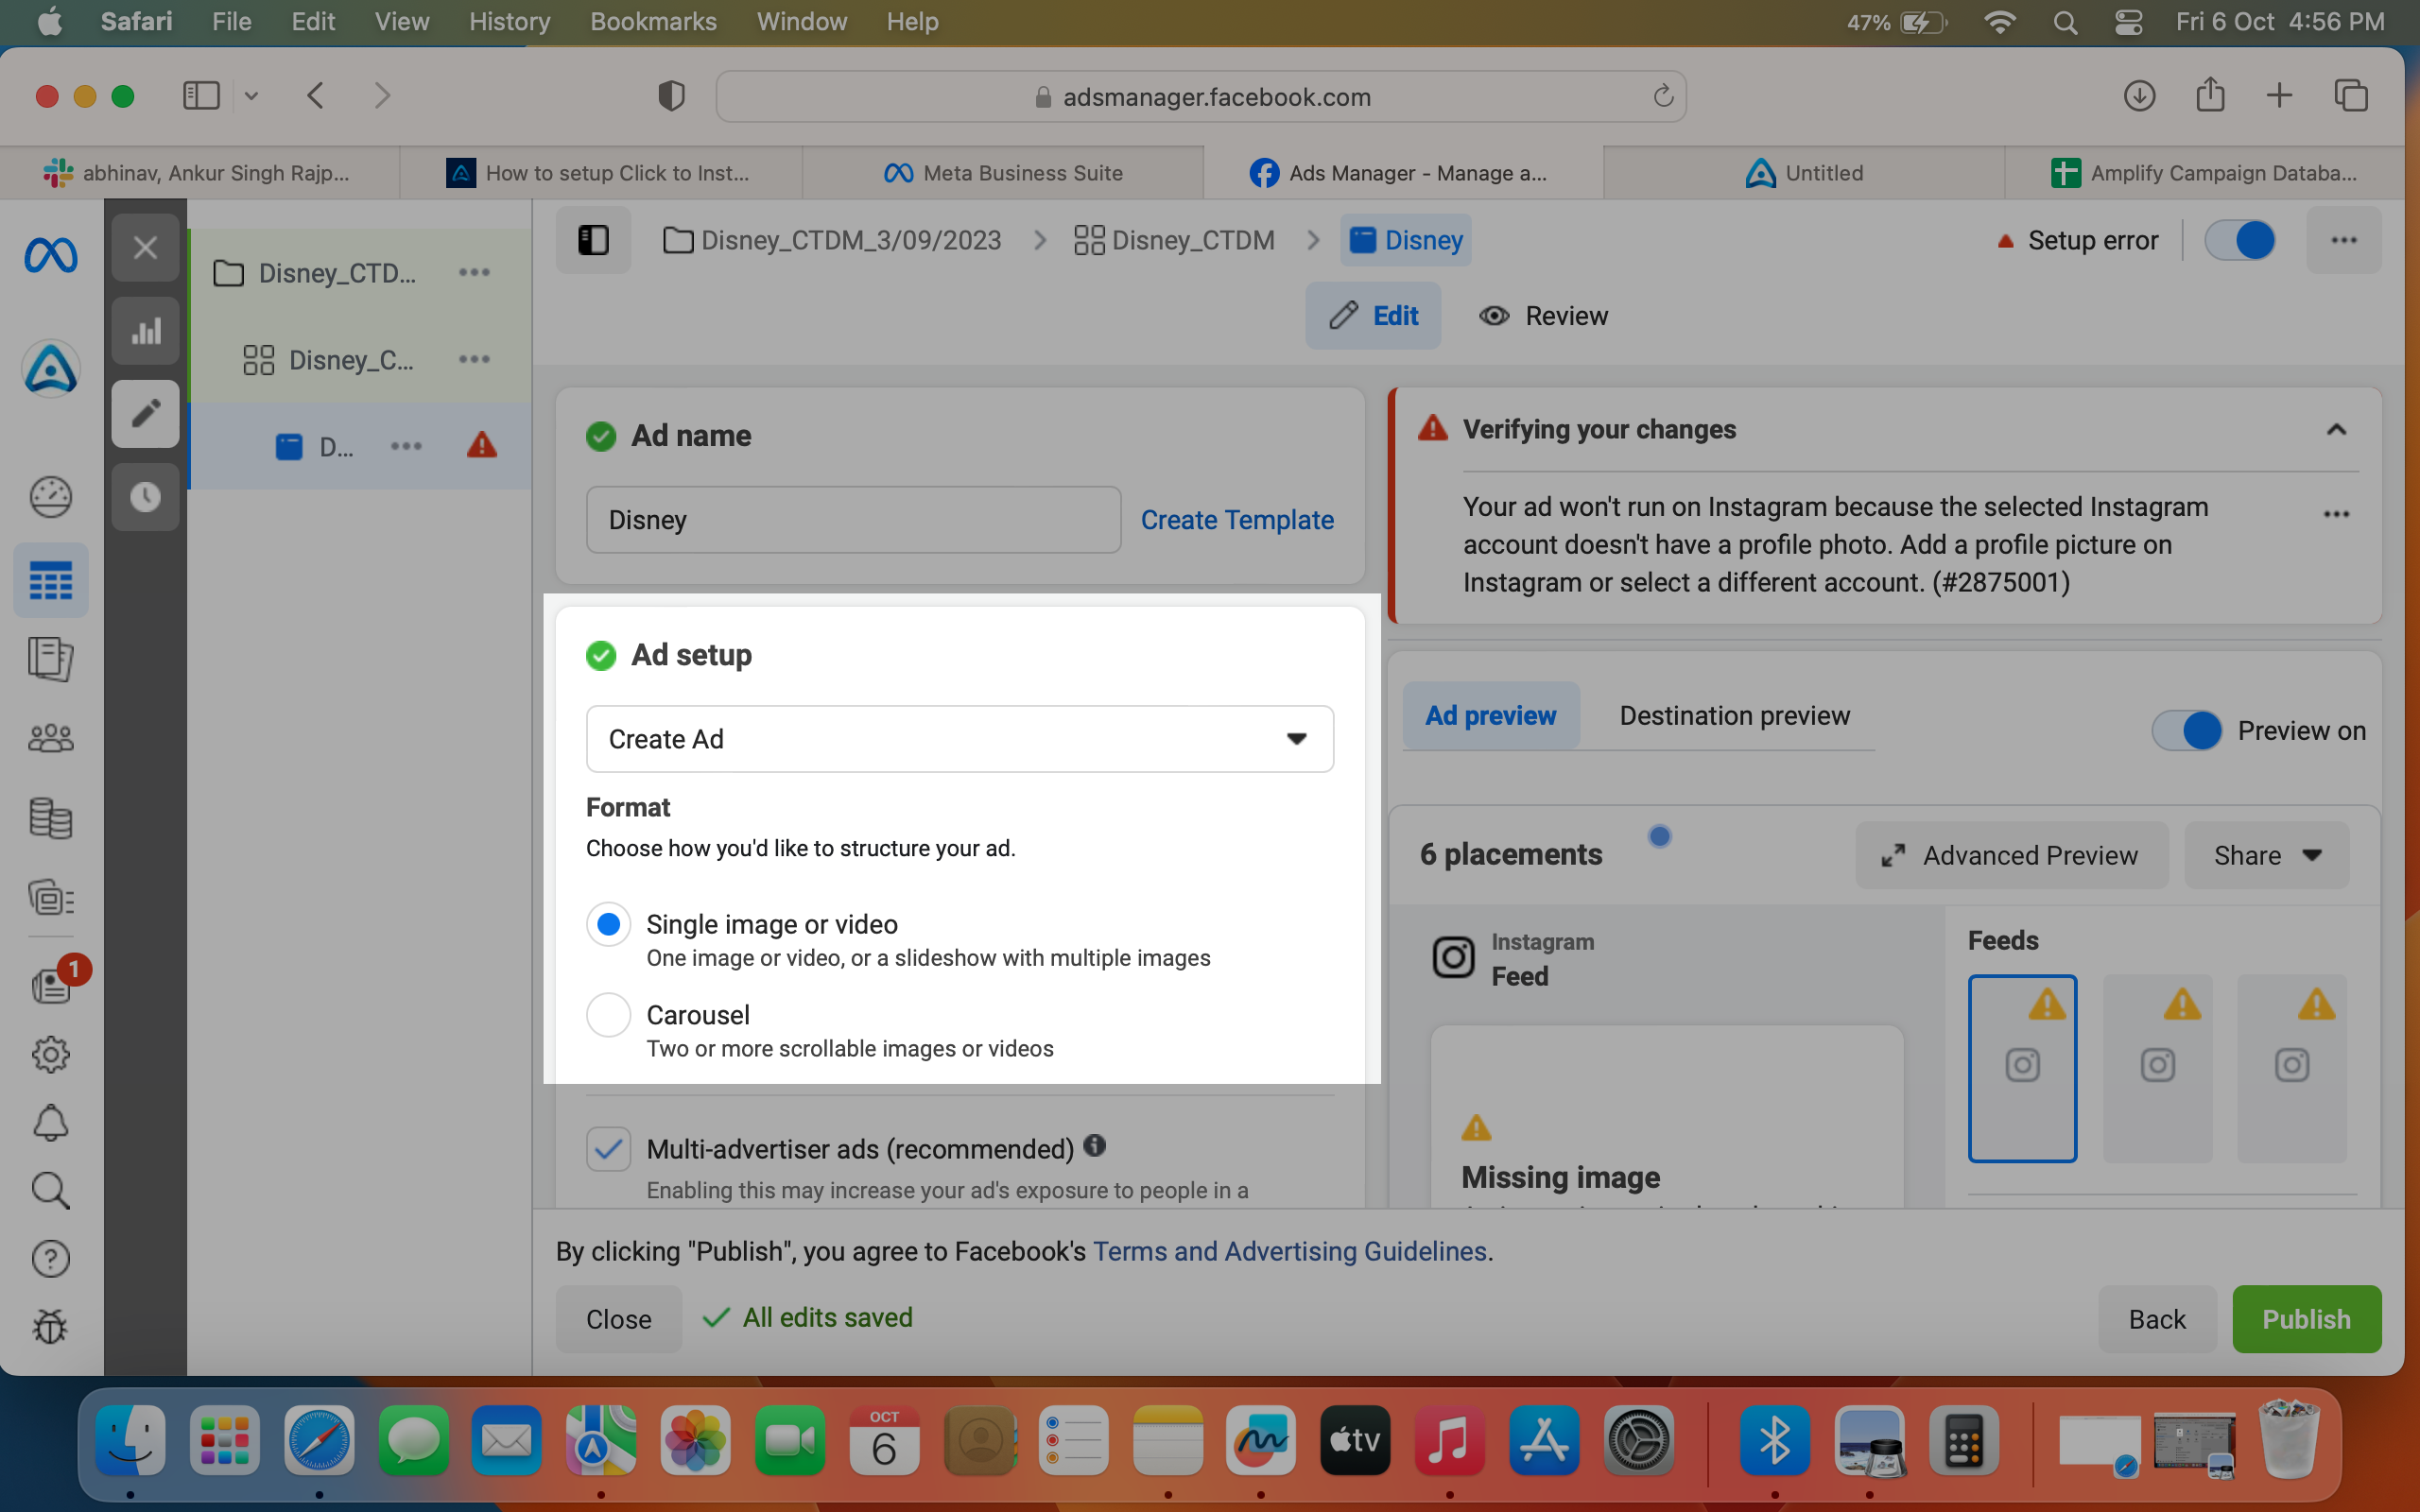This screenshot has height=1512, width=2420.
Task: Click the Safari privacy shield icon
Action: (x=671, y=96)
